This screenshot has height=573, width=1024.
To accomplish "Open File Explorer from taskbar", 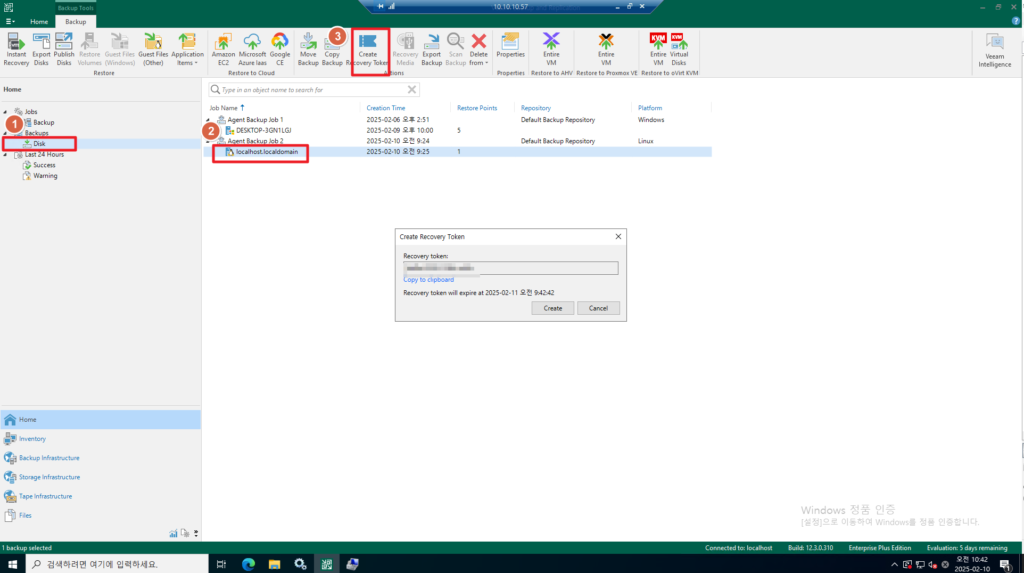I will pyautogui.click(x=274, y=565).
